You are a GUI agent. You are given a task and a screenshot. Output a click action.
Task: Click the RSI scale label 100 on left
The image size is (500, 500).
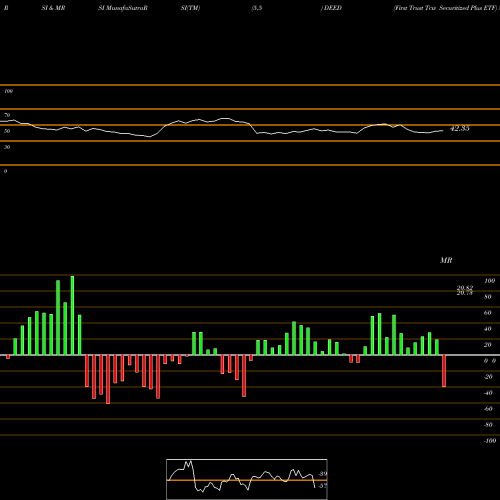click(8, 91)
